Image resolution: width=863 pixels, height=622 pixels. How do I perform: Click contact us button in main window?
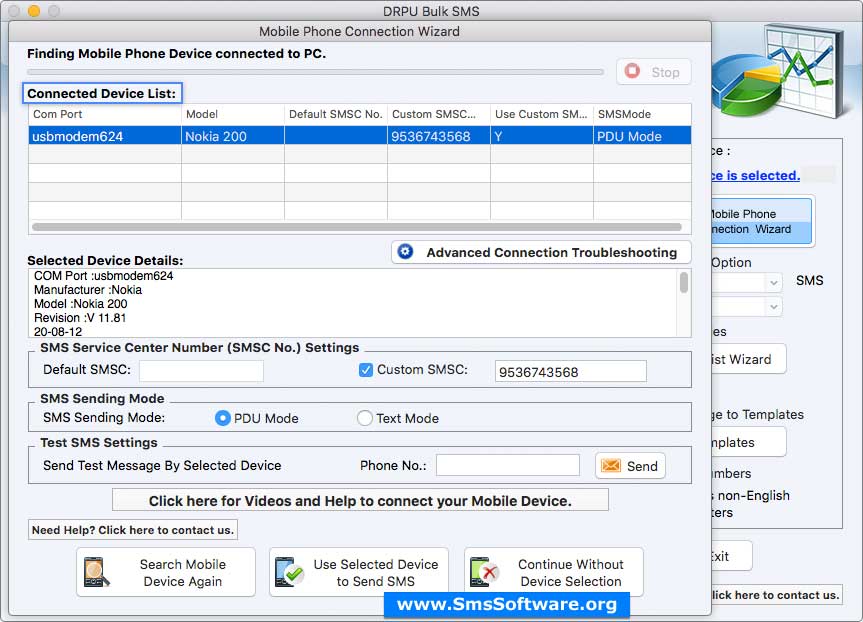(x=777, y=595)
